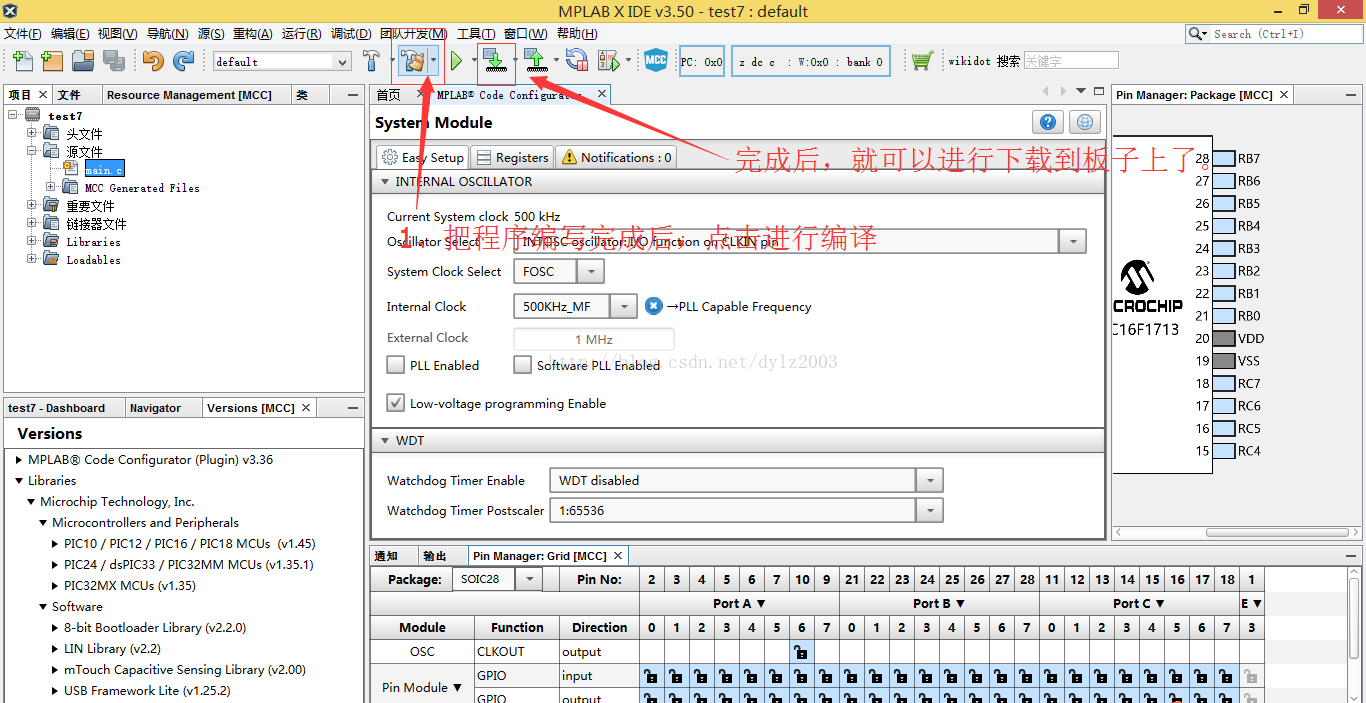1366x703 pixels.
Task: Select main.c in the project tree
Action: point(103,170)
